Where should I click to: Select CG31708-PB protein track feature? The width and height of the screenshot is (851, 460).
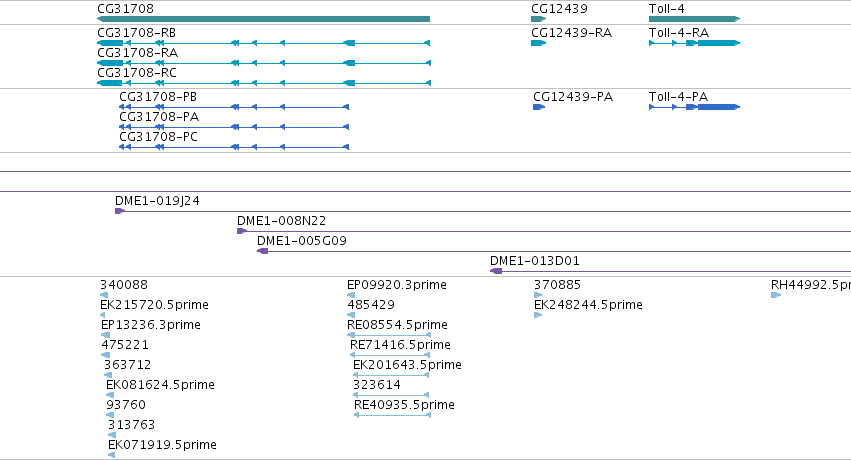[234, 107]
